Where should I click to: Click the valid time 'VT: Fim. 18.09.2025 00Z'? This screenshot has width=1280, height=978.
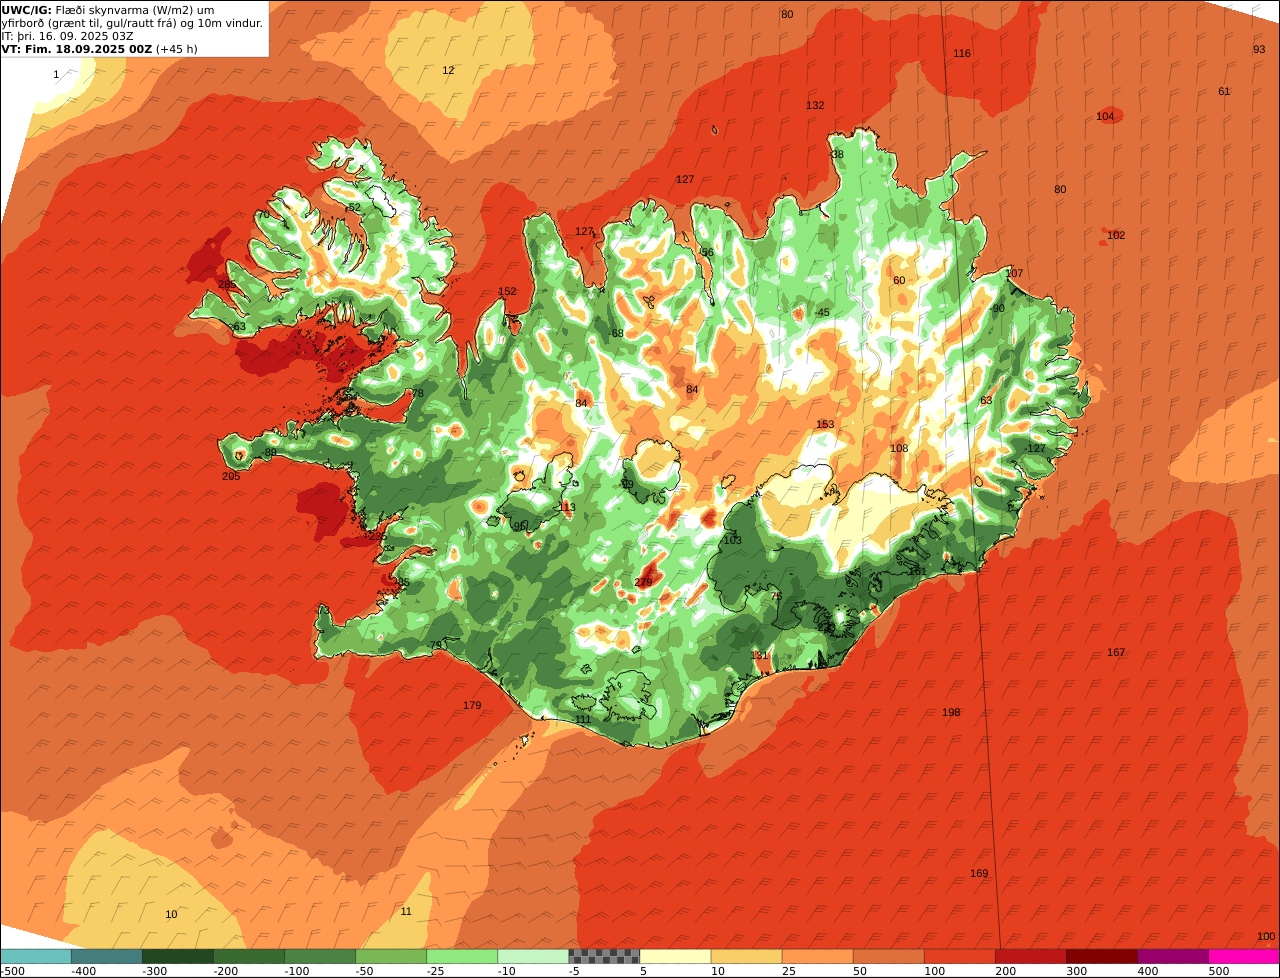[x=77, y=48]
